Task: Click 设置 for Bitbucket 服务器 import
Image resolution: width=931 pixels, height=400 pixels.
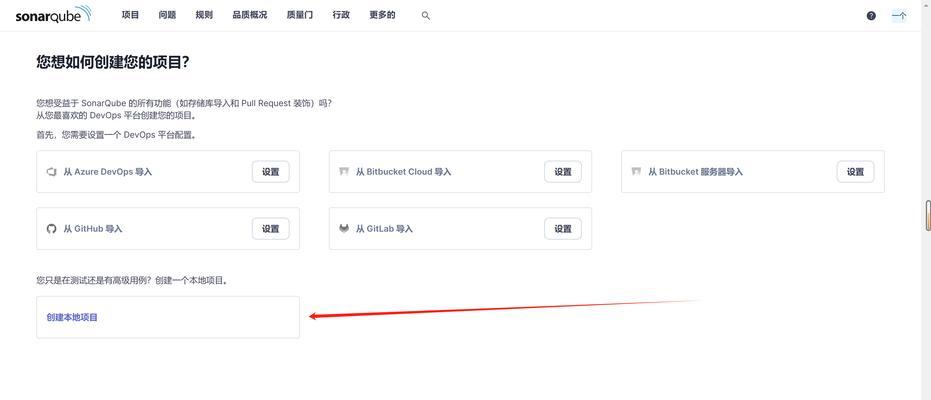Action: [856, 172]
